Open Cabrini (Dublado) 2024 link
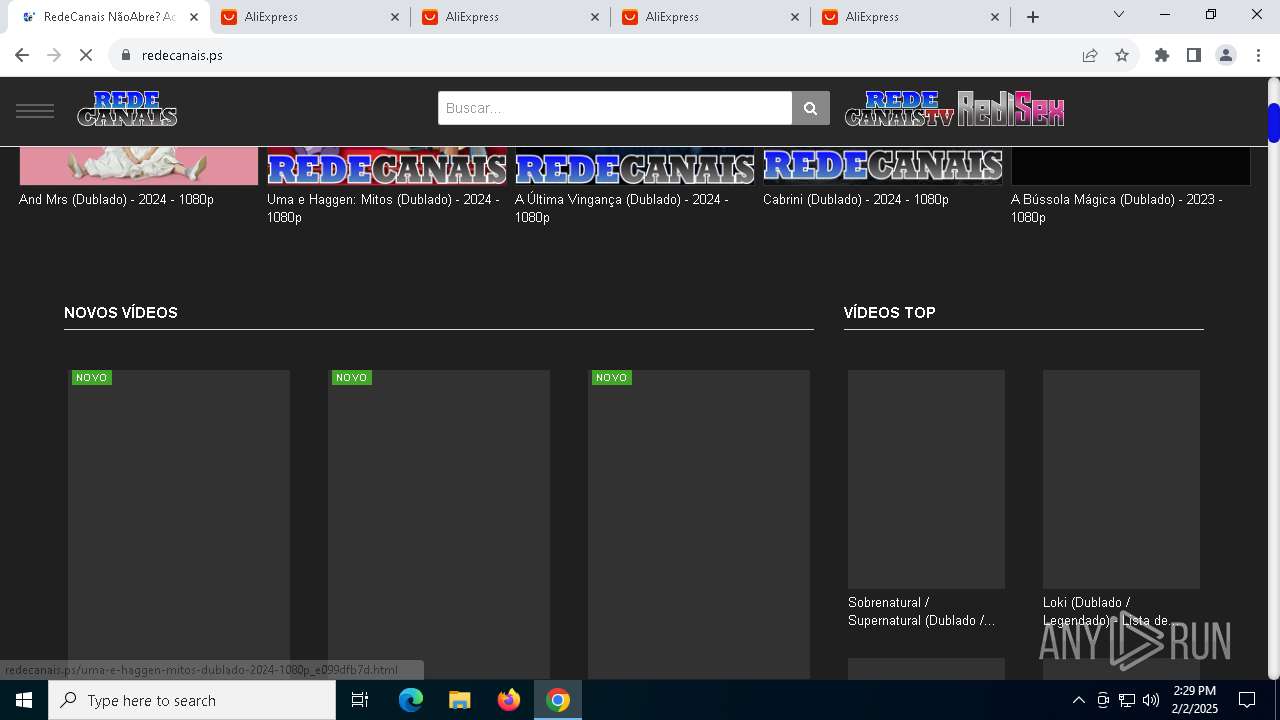Image resolution: width=1280 pixels, height=720 pixels. [856, 199]
